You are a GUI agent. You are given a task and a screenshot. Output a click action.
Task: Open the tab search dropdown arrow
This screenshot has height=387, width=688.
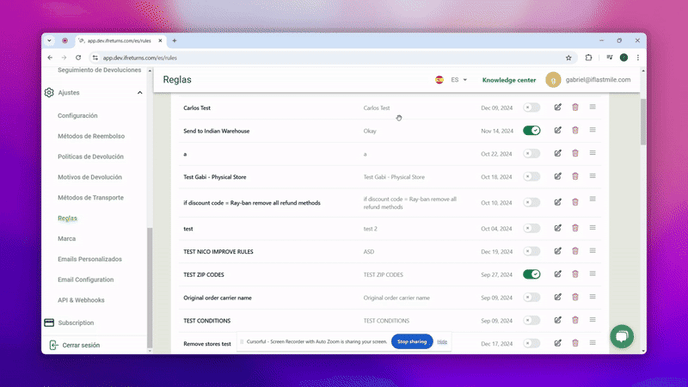49,40
